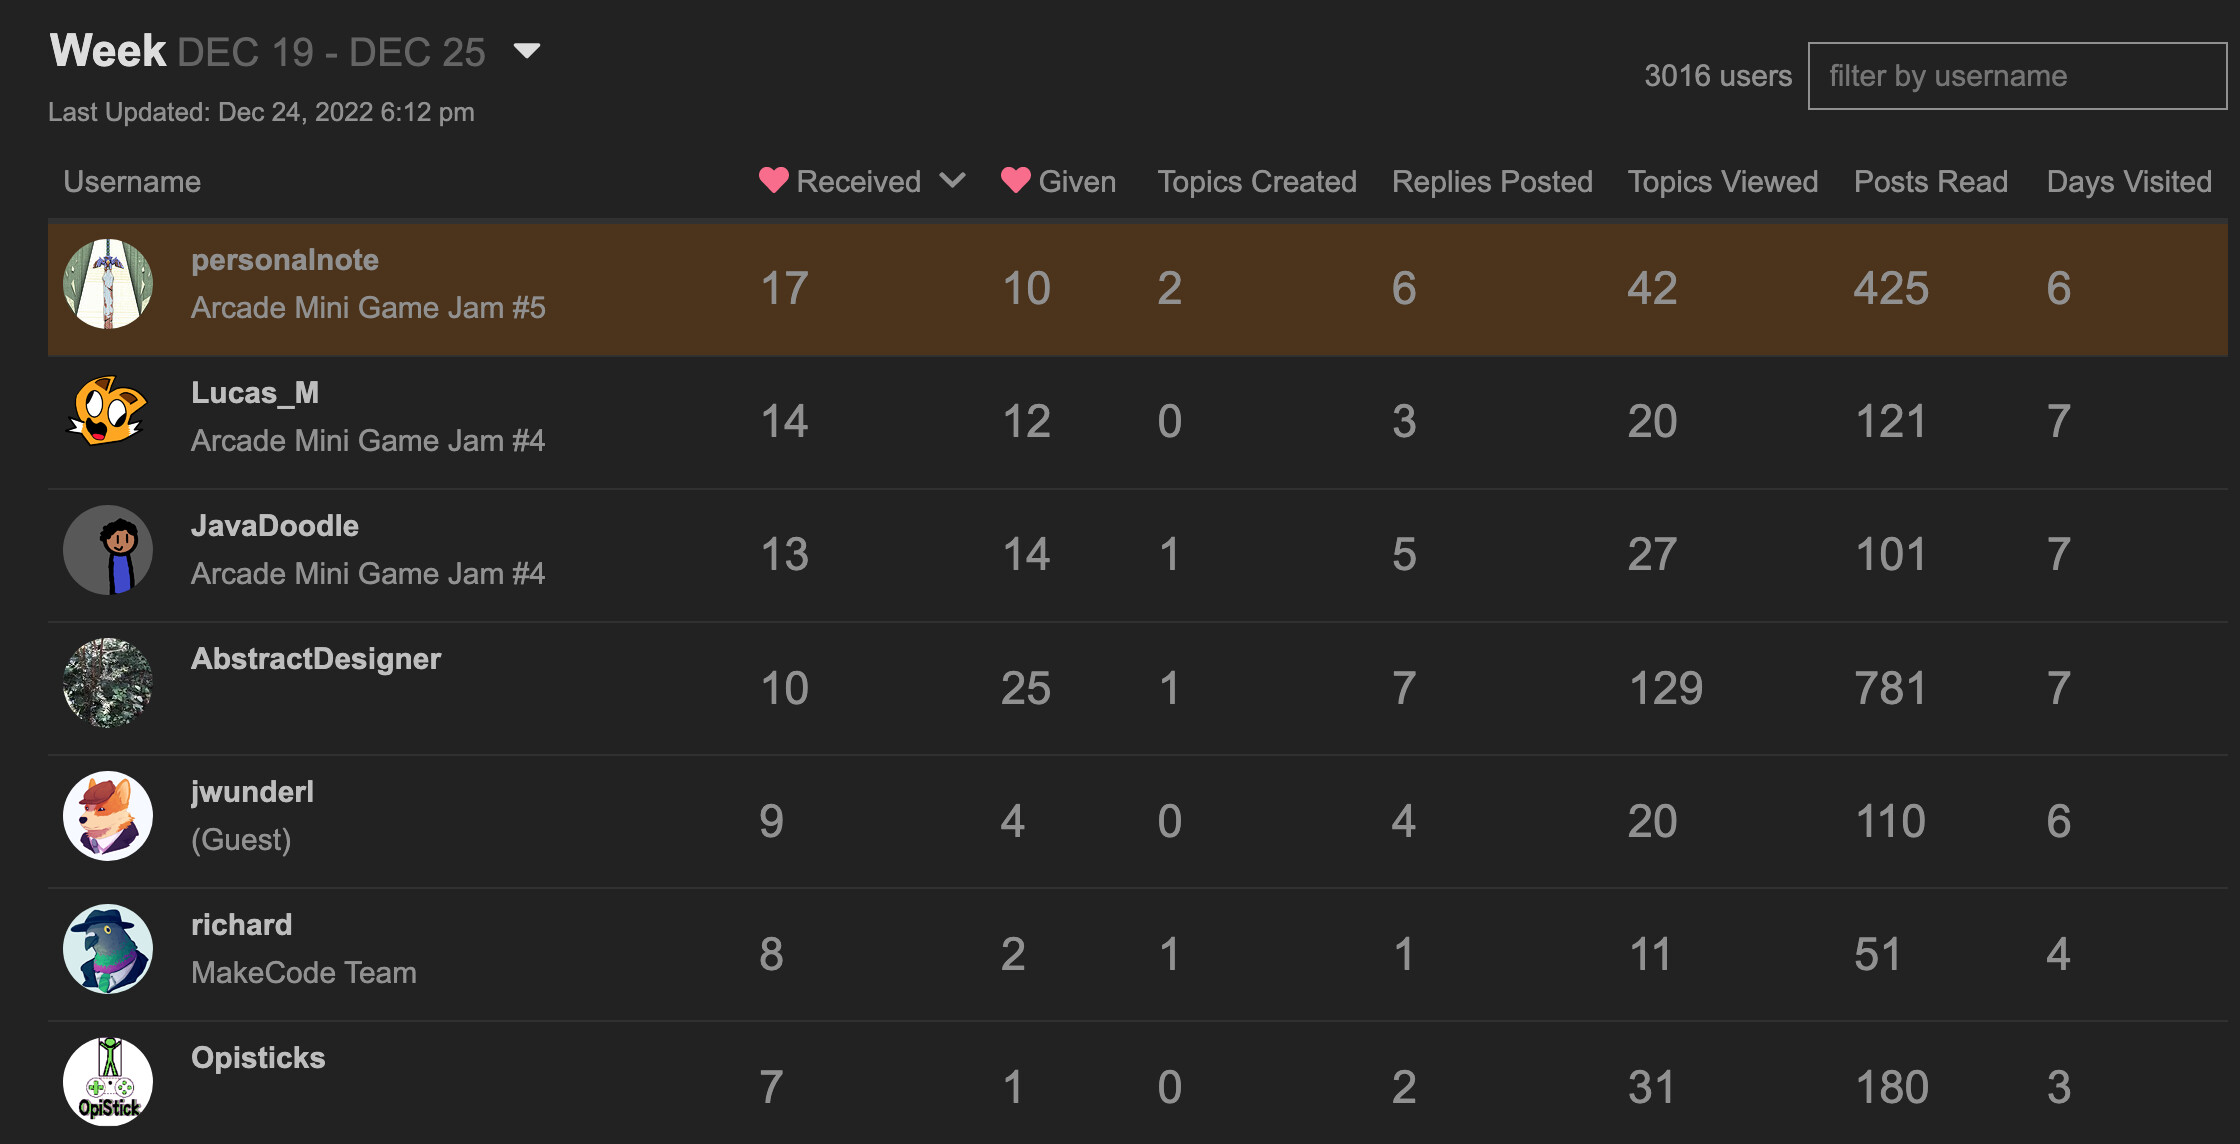2240x1144 pixels.
Task: Open the personalnote username link
Action: [x=285, y=260]
